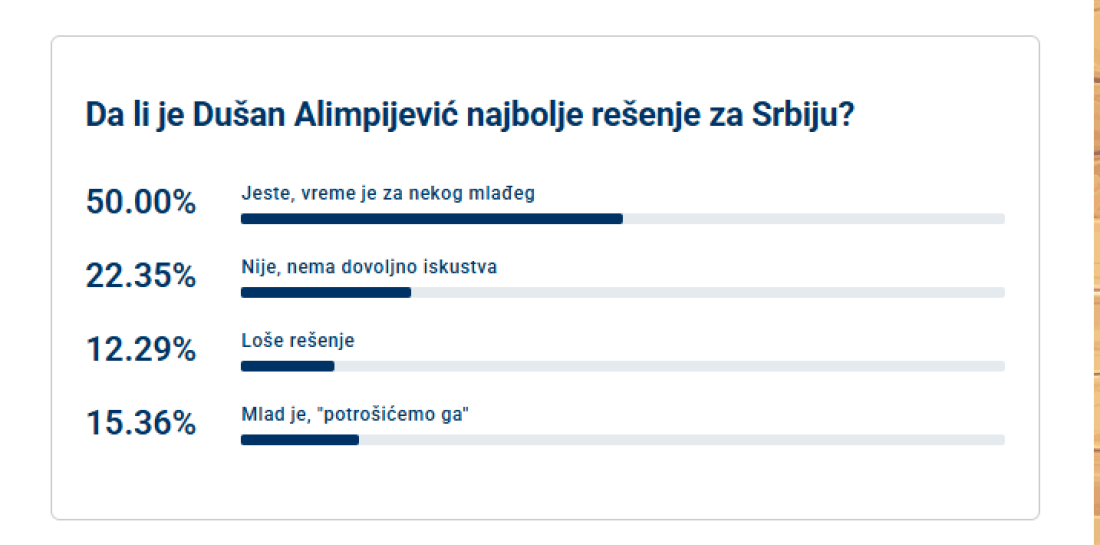Click the dark fill of the 22.35% bar
This screenshot has width=1100, height=545.
pyautogui.click(x=326, y=292)
